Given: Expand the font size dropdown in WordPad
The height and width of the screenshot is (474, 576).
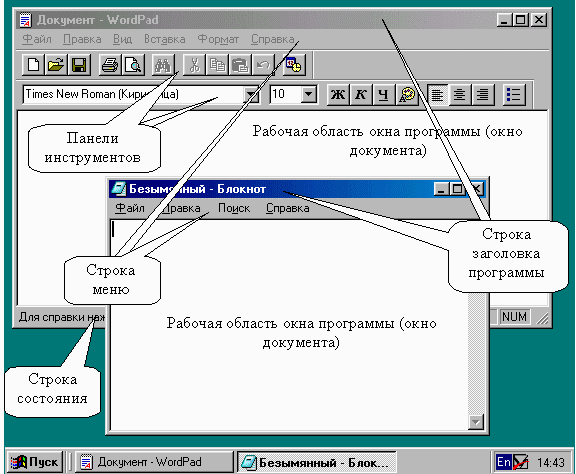Looking at the screenshot, I should coord(309,94).
